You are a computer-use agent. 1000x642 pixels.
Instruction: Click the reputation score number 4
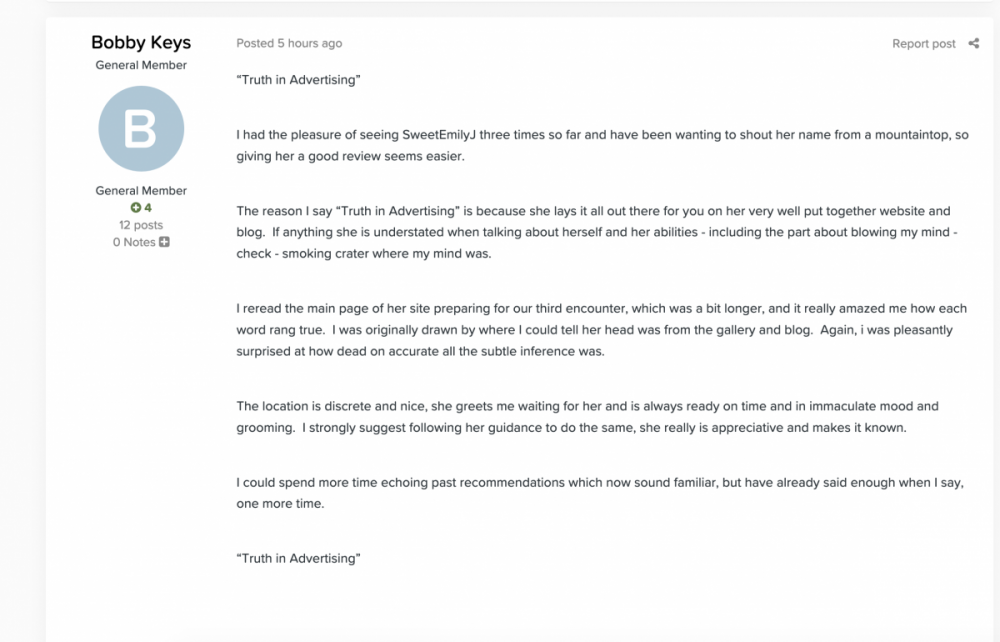point(148,208)
